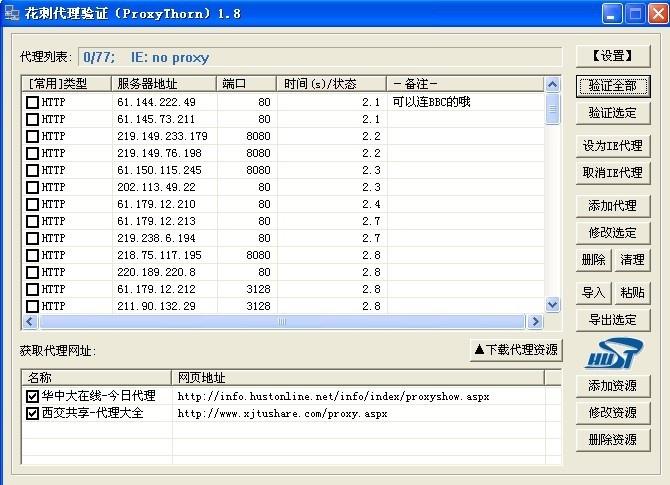670x485 pixels.
Task: Expand the ▲下载代理资源 button
Action: (x=516, y=350)
